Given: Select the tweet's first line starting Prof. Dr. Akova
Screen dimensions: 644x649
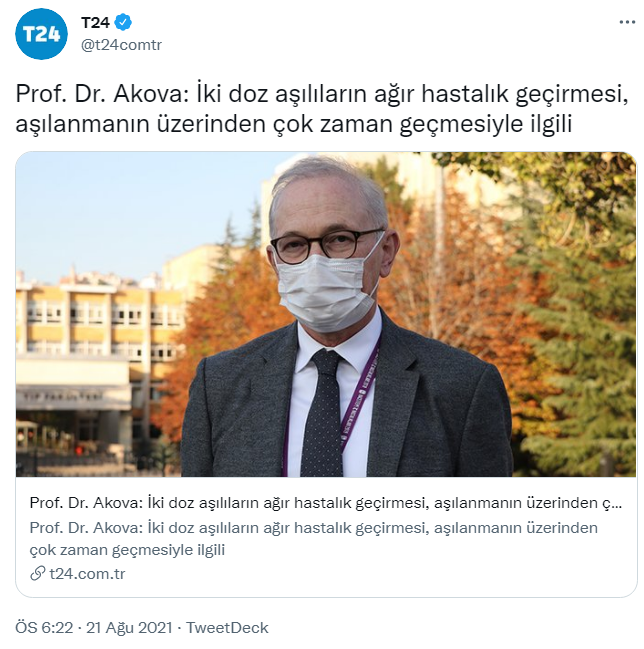Looking at the screenshot, I should [x=322, y=94].
